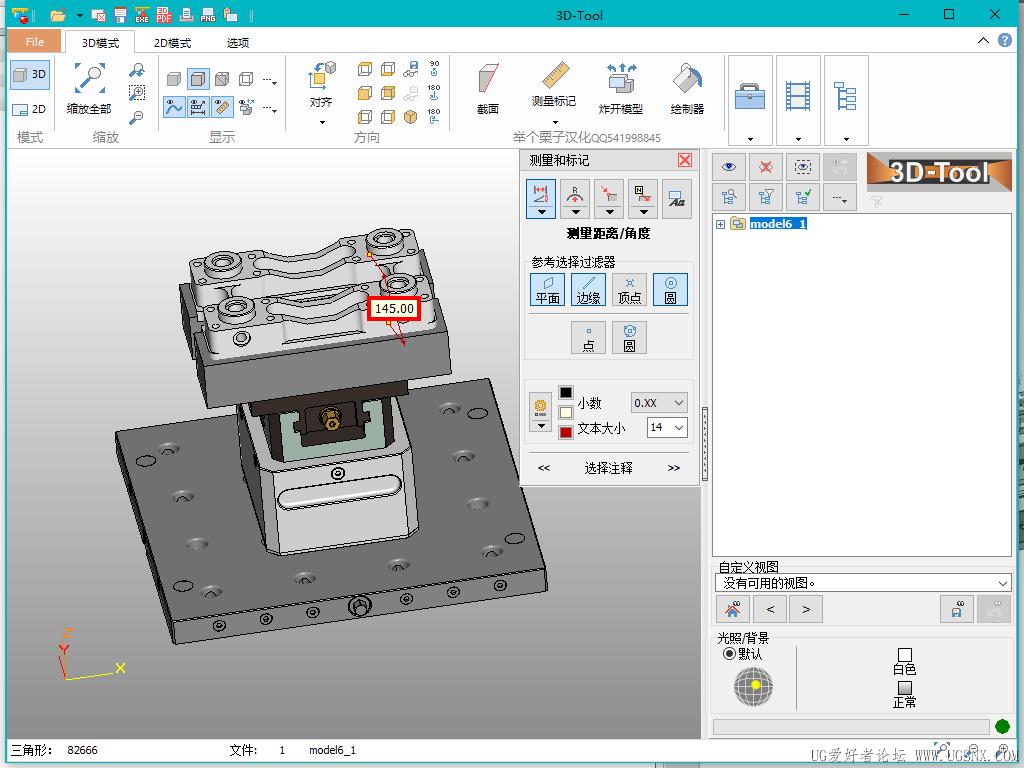Click the text annotation Aa icon

coord(677,199)
